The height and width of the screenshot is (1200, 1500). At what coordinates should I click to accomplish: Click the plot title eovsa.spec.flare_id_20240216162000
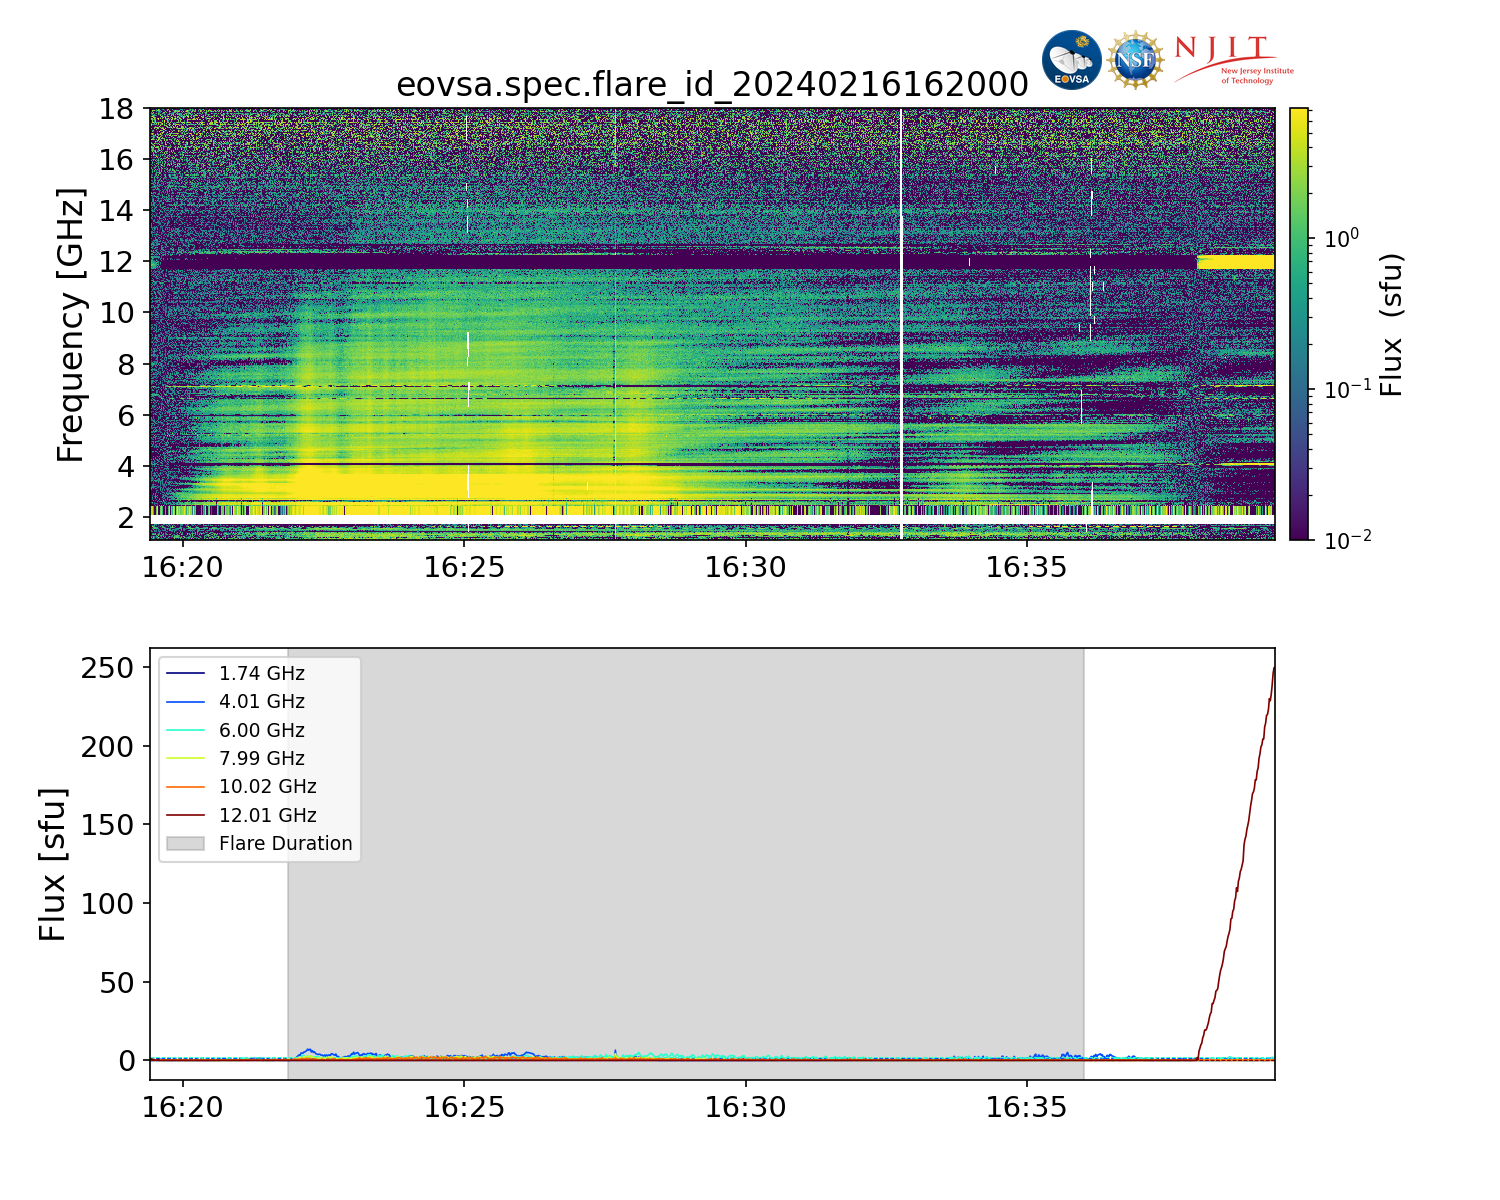coord(712,85)
